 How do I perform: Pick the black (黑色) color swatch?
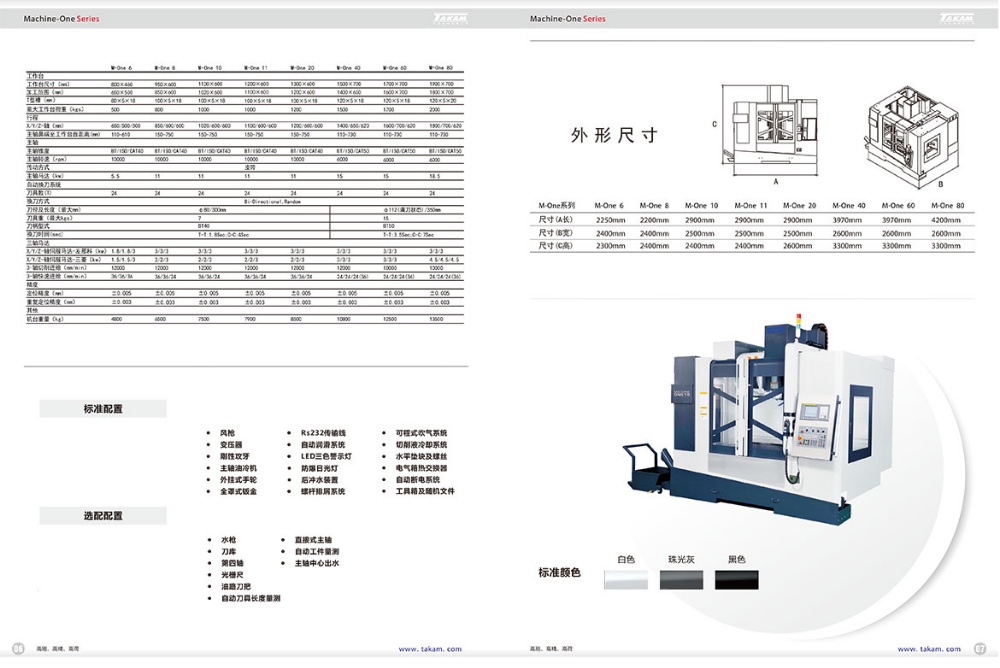(736, 579)
